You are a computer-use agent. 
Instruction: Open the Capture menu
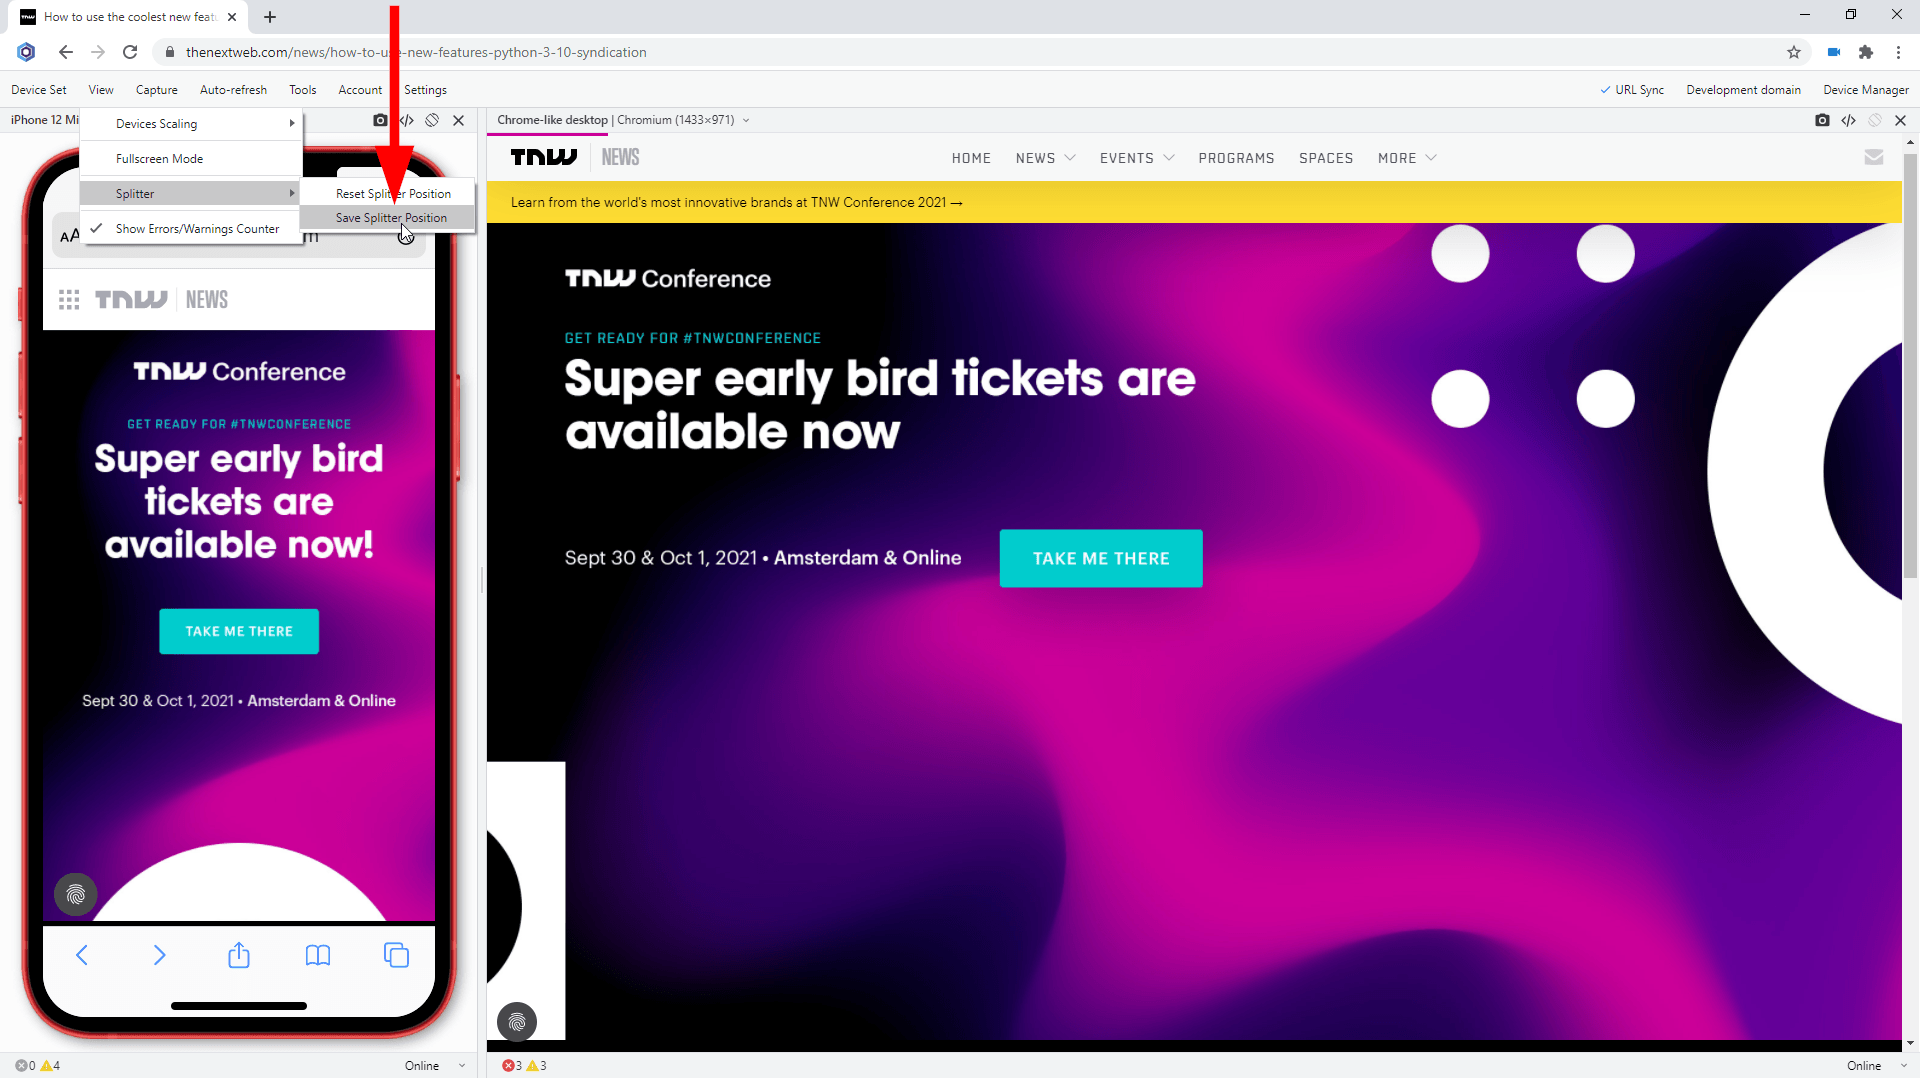click(x=156, y=90)
